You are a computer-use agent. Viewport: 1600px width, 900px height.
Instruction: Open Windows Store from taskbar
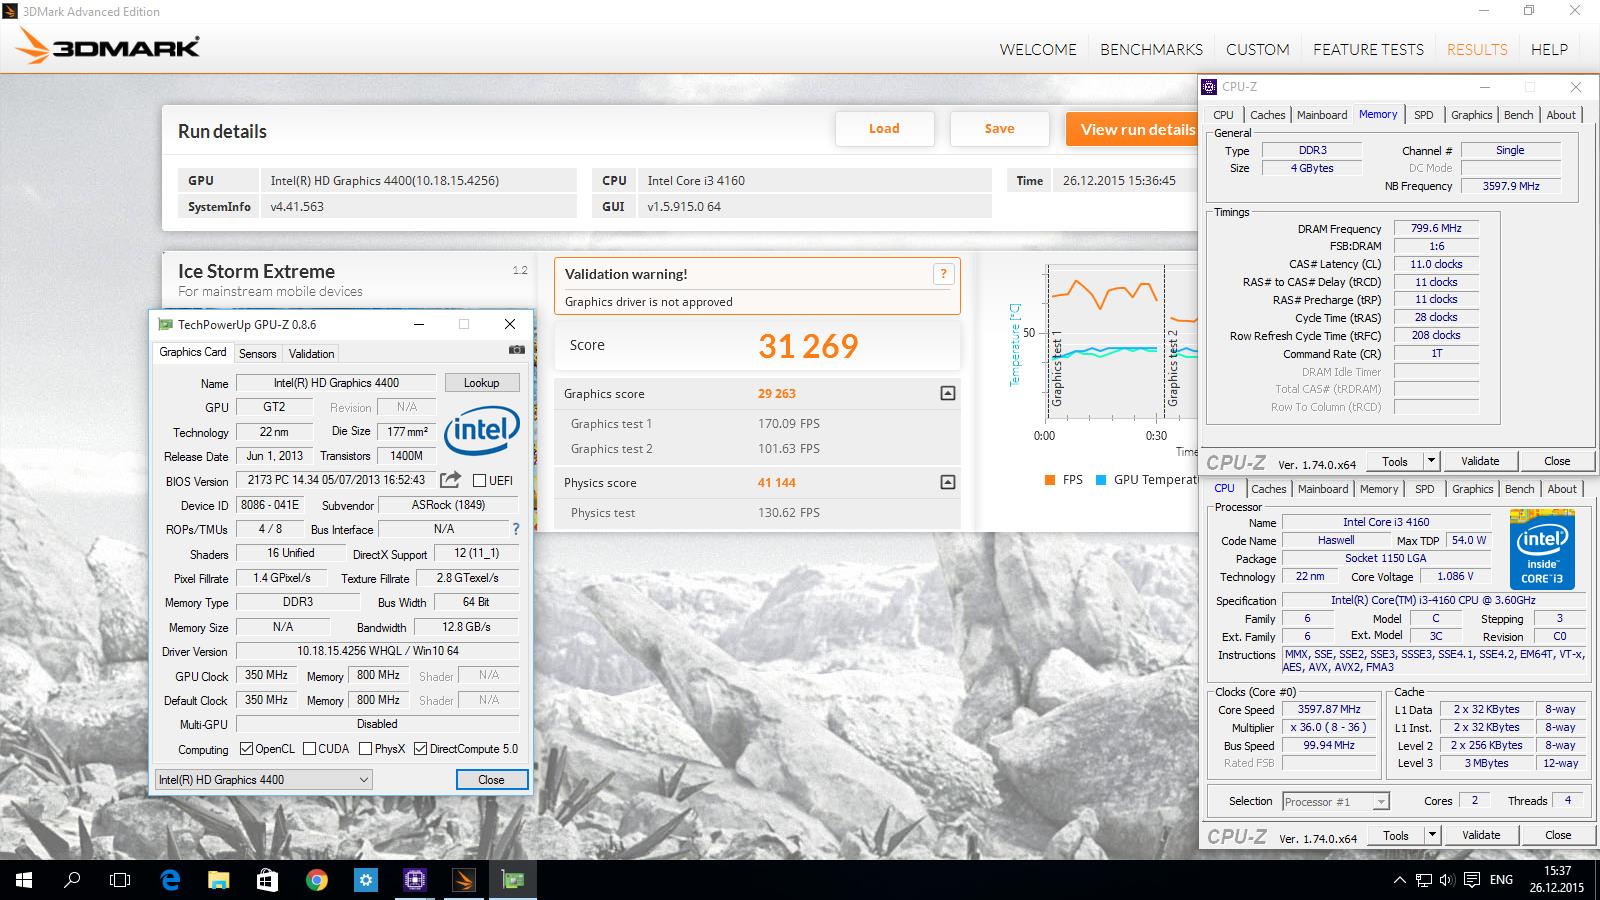(x=267, y=880)
